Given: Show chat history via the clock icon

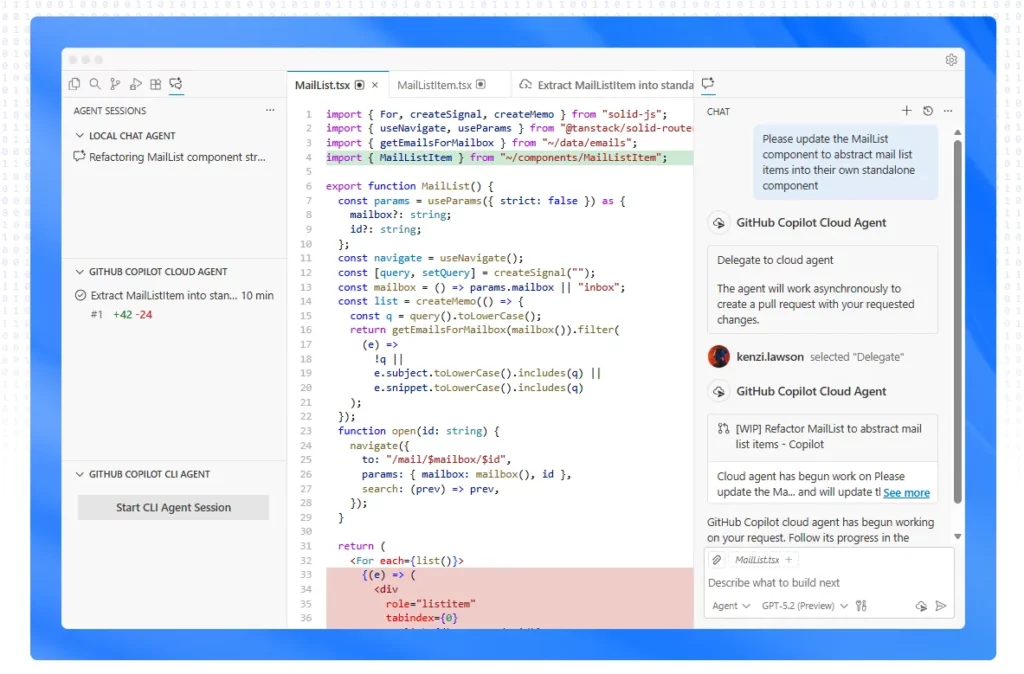Looking at the screenshot, I should pos(928,111).
